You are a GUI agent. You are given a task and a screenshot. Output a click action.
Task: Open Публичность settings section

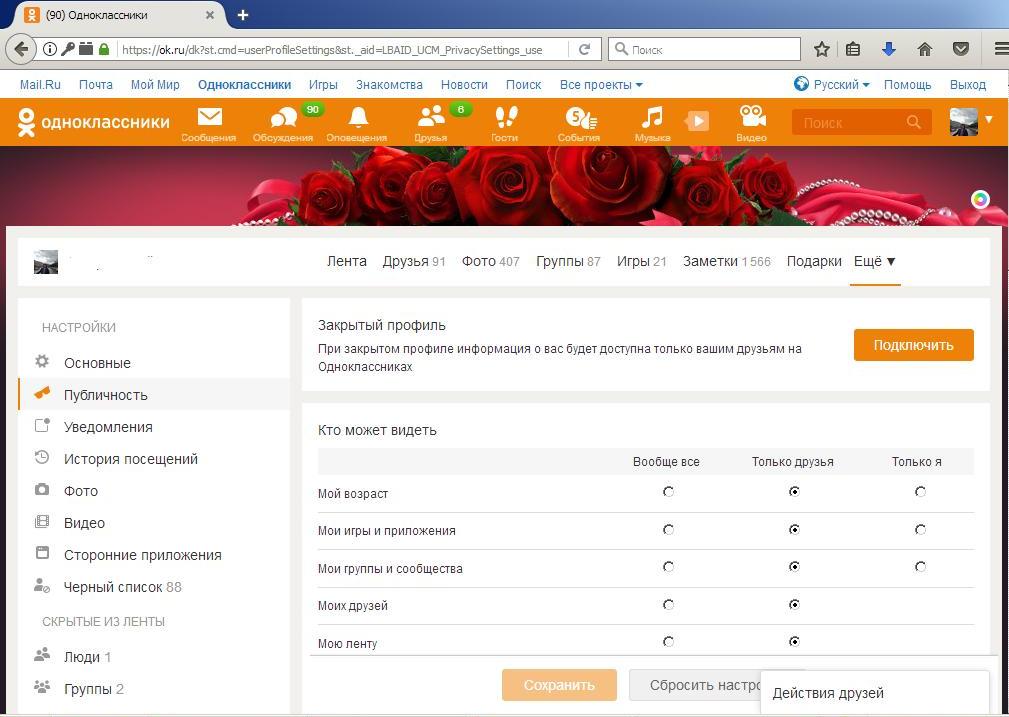pos(154,395)
